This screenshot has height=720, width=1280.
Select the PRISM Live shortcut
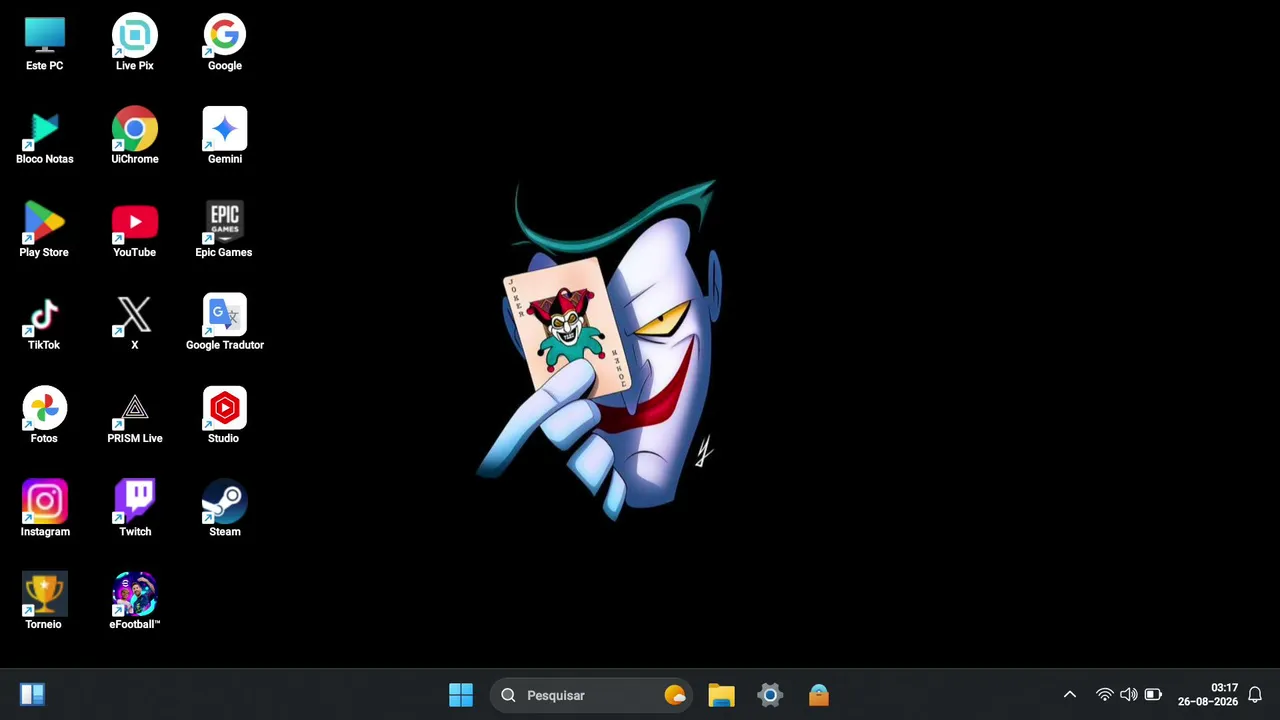(x=135, y=416)
